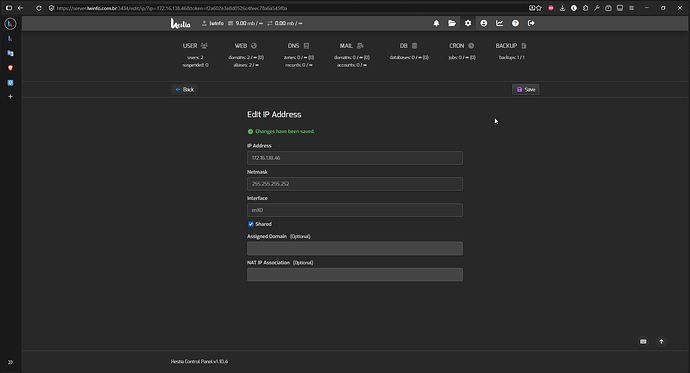Focus the NAT IP Association field

click(355, 274)
